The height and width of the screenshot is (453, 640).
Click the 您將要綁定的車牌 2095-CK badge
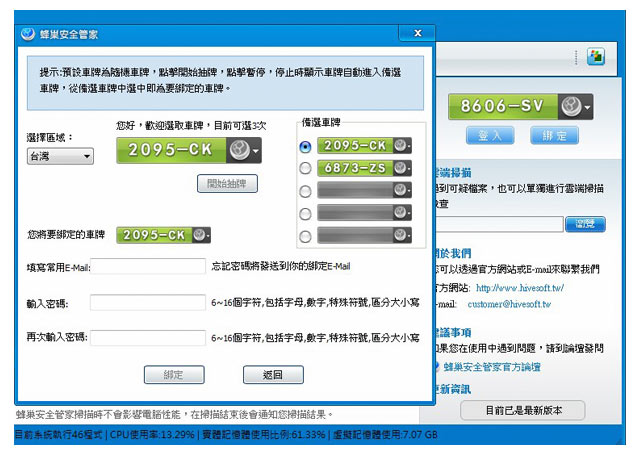164,235
